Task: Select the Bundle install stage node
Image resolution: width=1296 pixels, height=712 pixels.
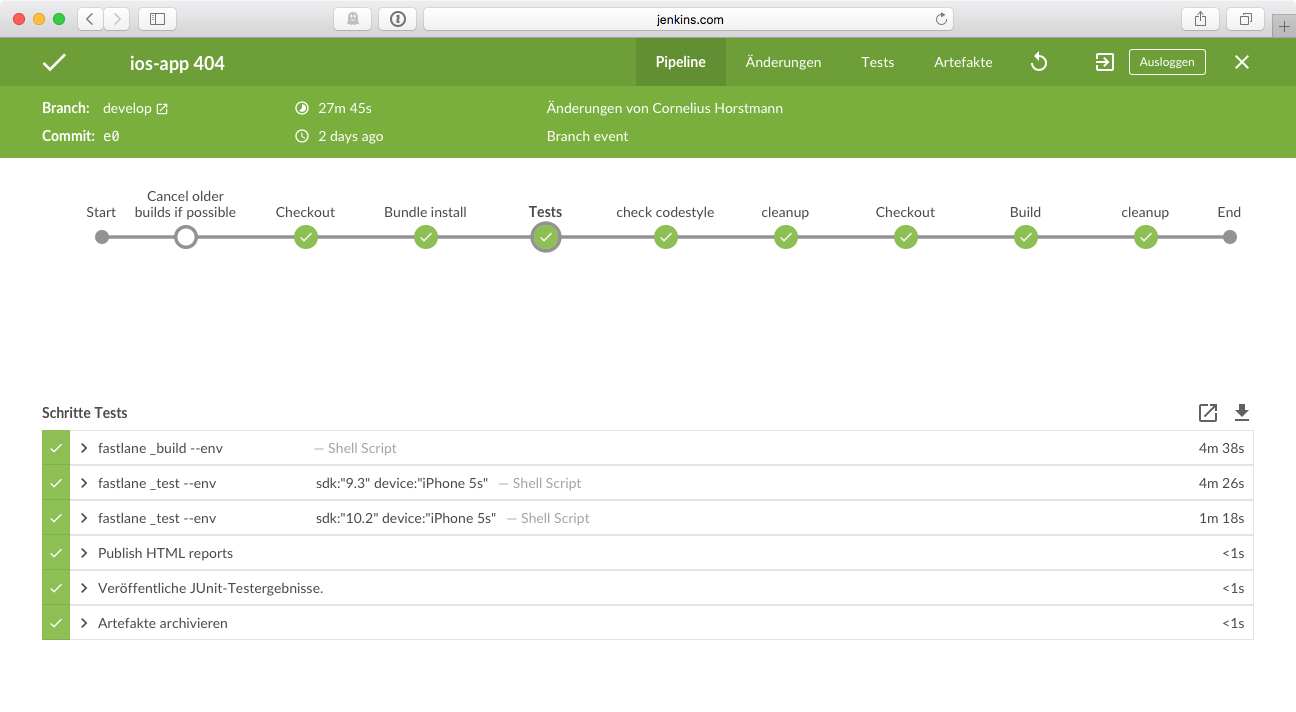Action: pyautogui.click(x=426, y=238)
